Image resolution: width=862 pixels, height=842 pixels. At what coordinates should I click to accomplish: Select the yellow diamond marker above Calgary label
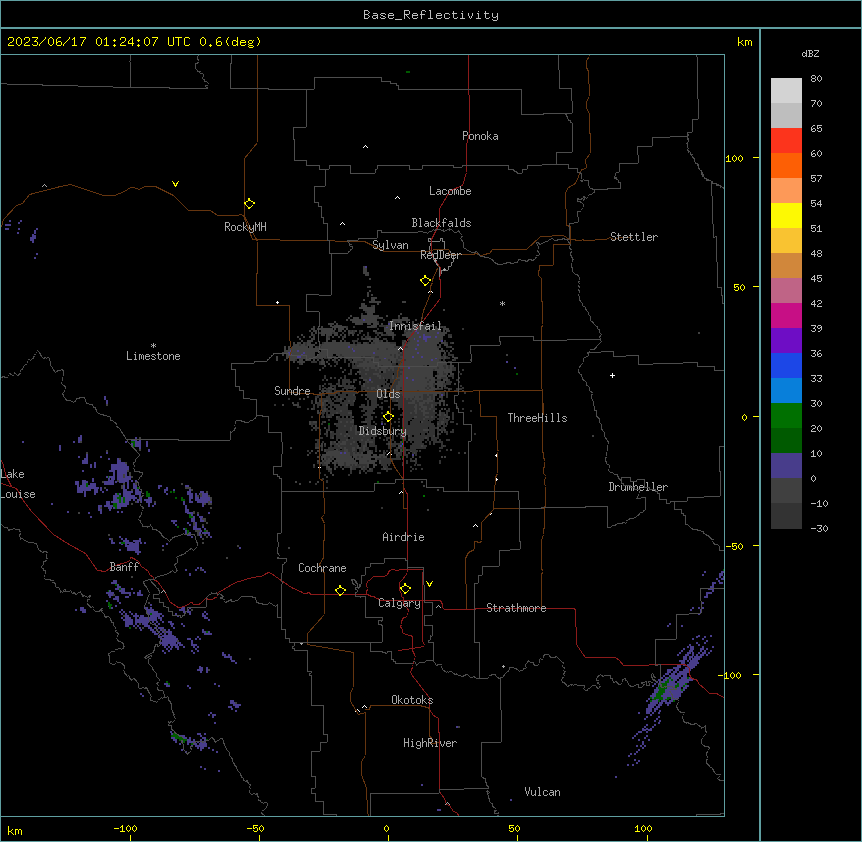(405, 589)
